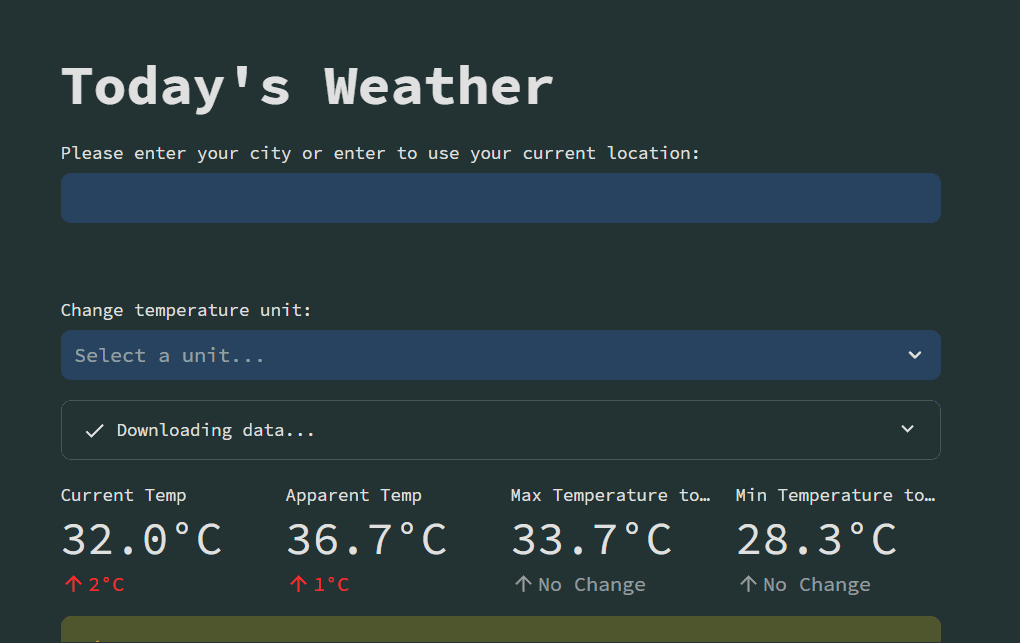This screenshot has width=1020, height=643.
Task: Open the Select a unit dropdown
Action: pyautogui.click(x=480, y=355)
